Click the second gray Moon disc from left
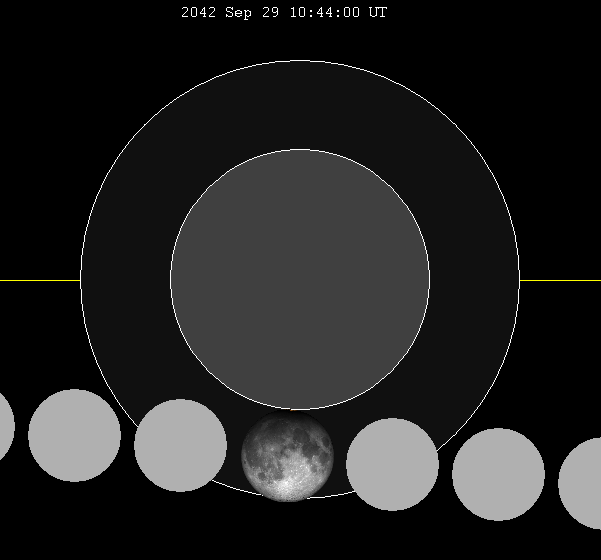The height and width of the screenshot is (560, 601). coord(74,435)
